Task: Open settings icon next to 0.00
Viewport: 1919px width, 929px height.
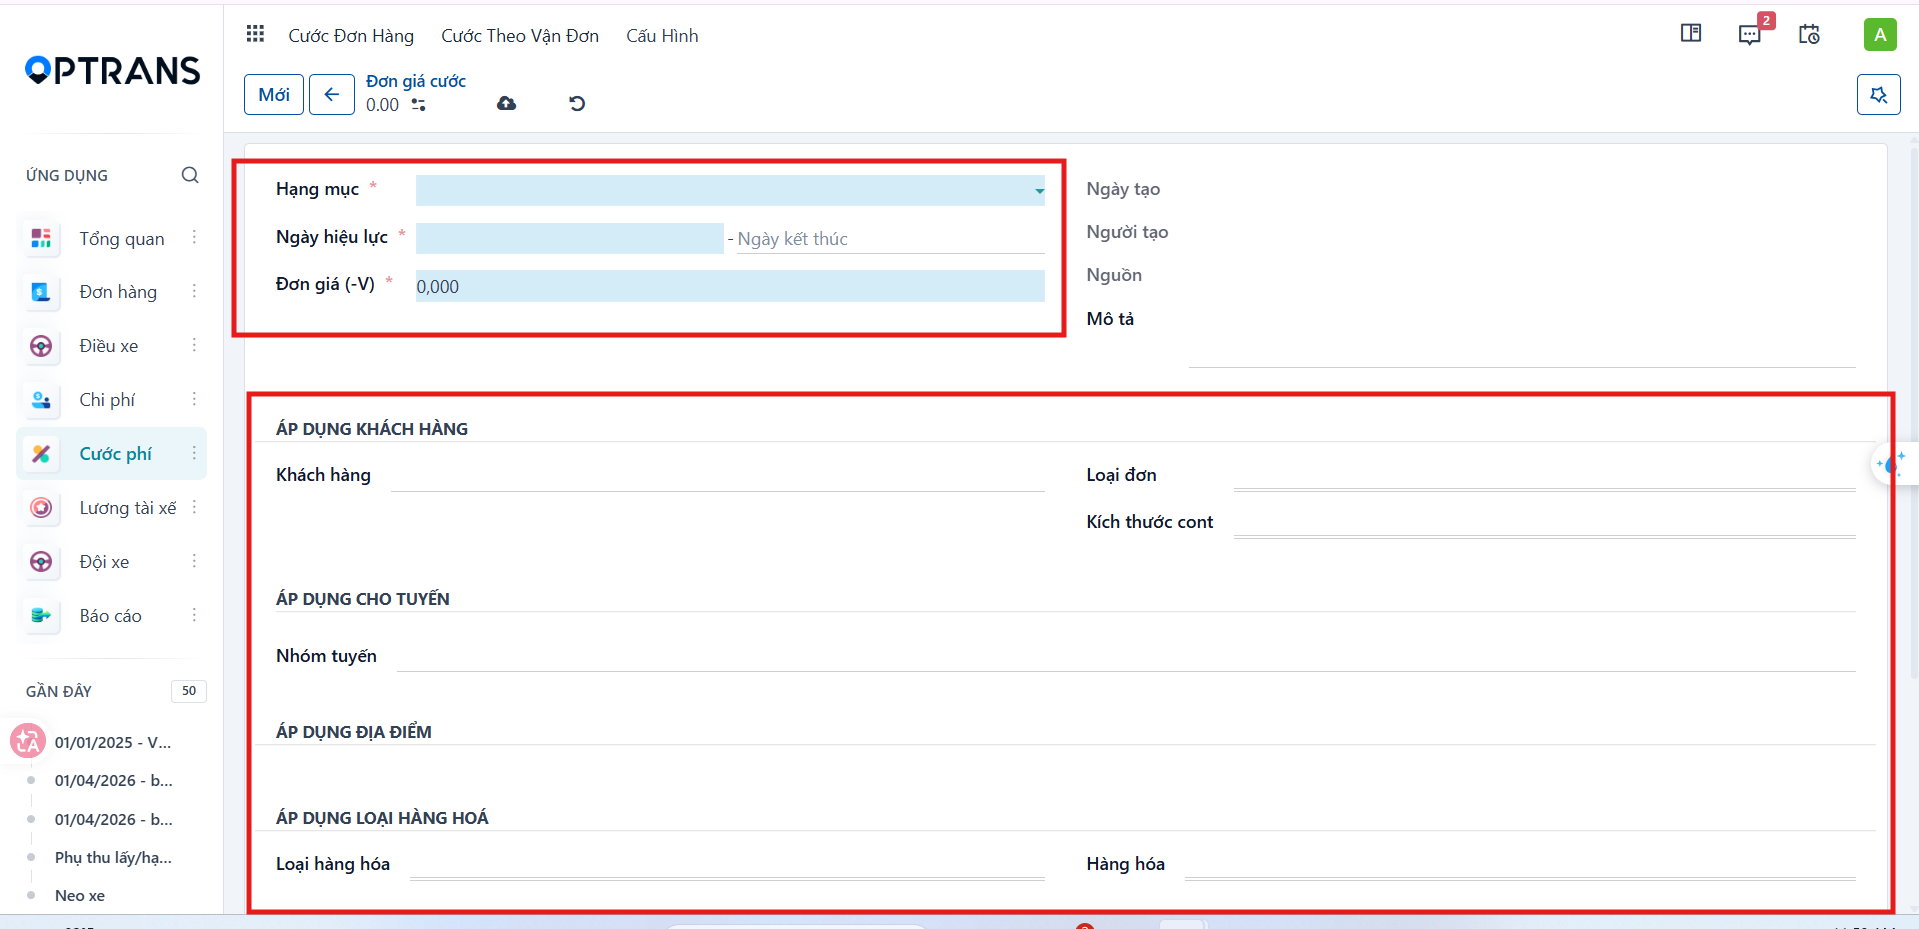Action: [x=419, y=105]
